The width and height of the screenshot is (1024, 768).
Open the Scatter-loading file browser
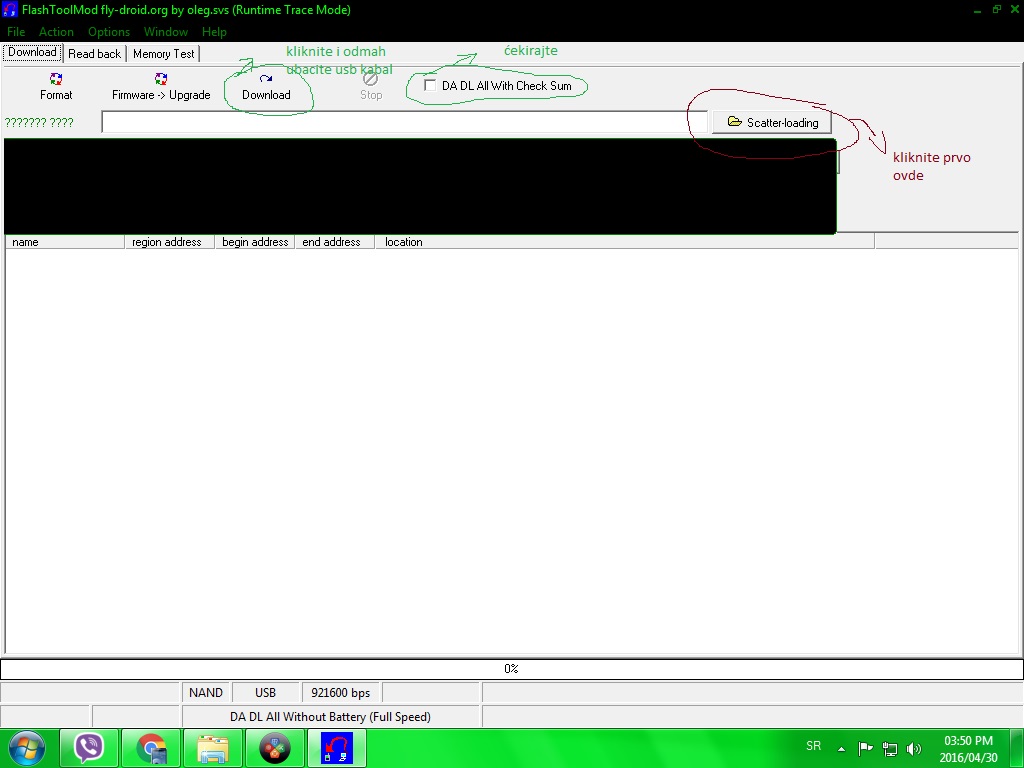pyautogui.click(x=771, y=122)
